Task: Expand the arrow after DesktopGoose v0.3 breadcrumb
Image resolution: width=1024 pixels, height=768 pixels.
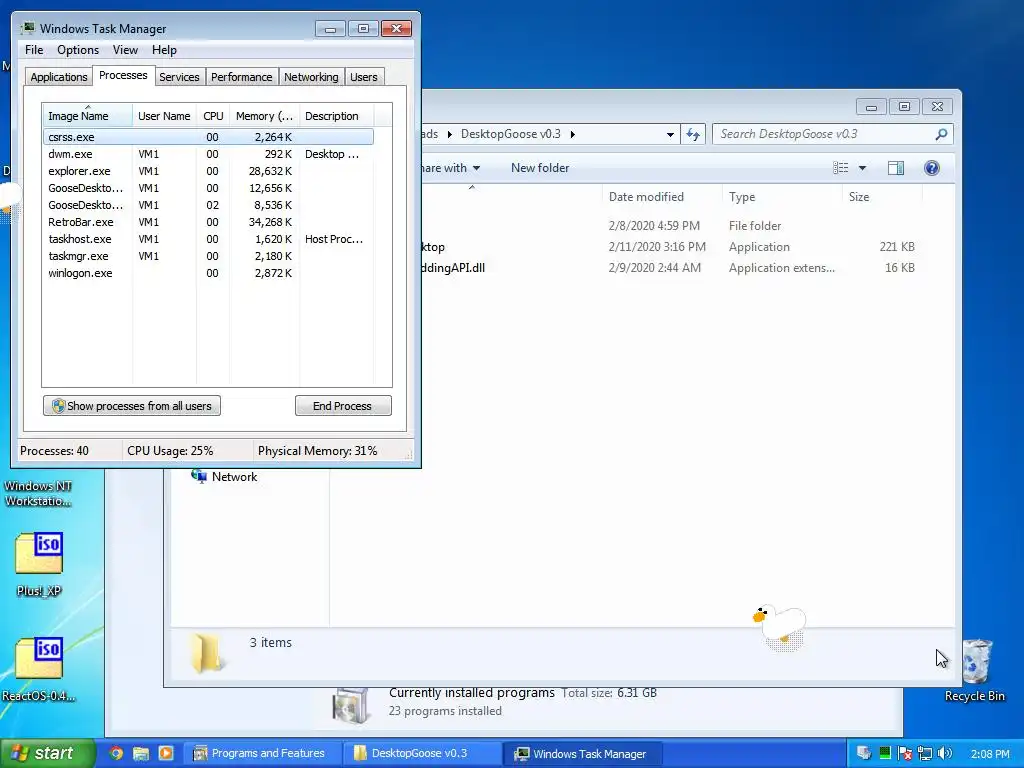Action: 573,134
